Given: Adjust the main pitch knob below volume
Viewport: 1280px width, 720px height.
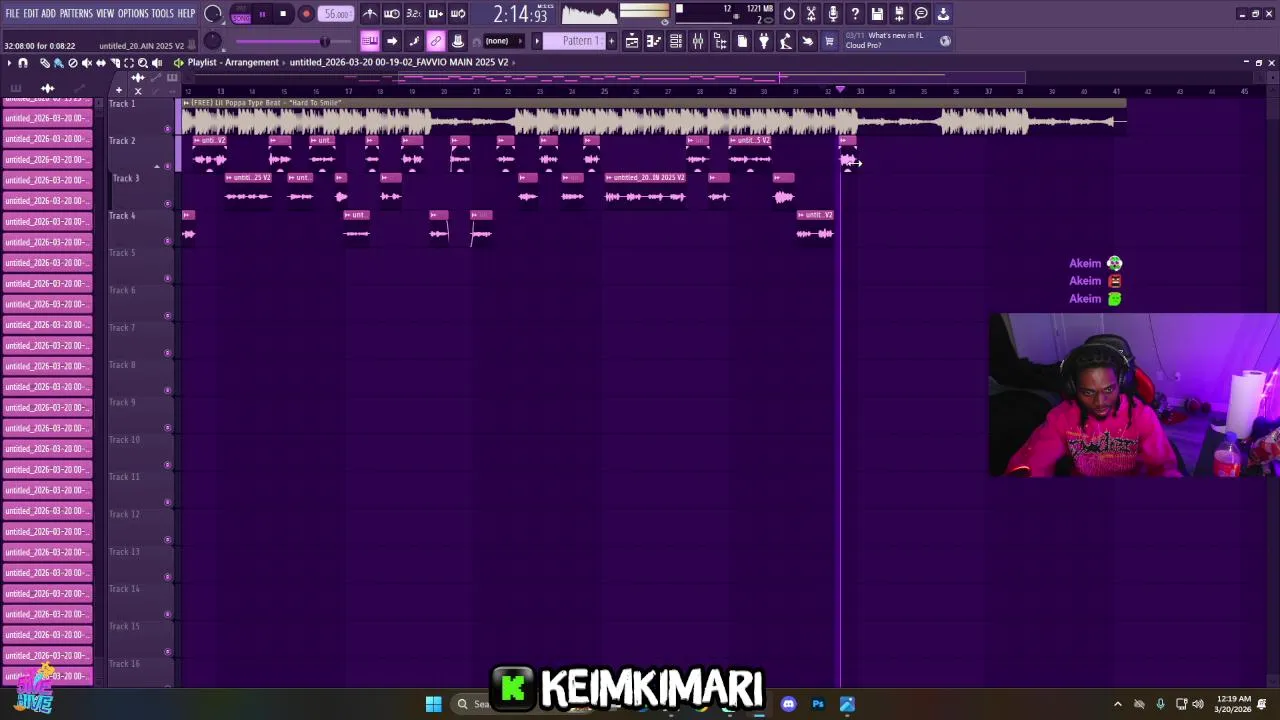Looking at the screenshot, I should pyautogui.click(x=213, y=41).
